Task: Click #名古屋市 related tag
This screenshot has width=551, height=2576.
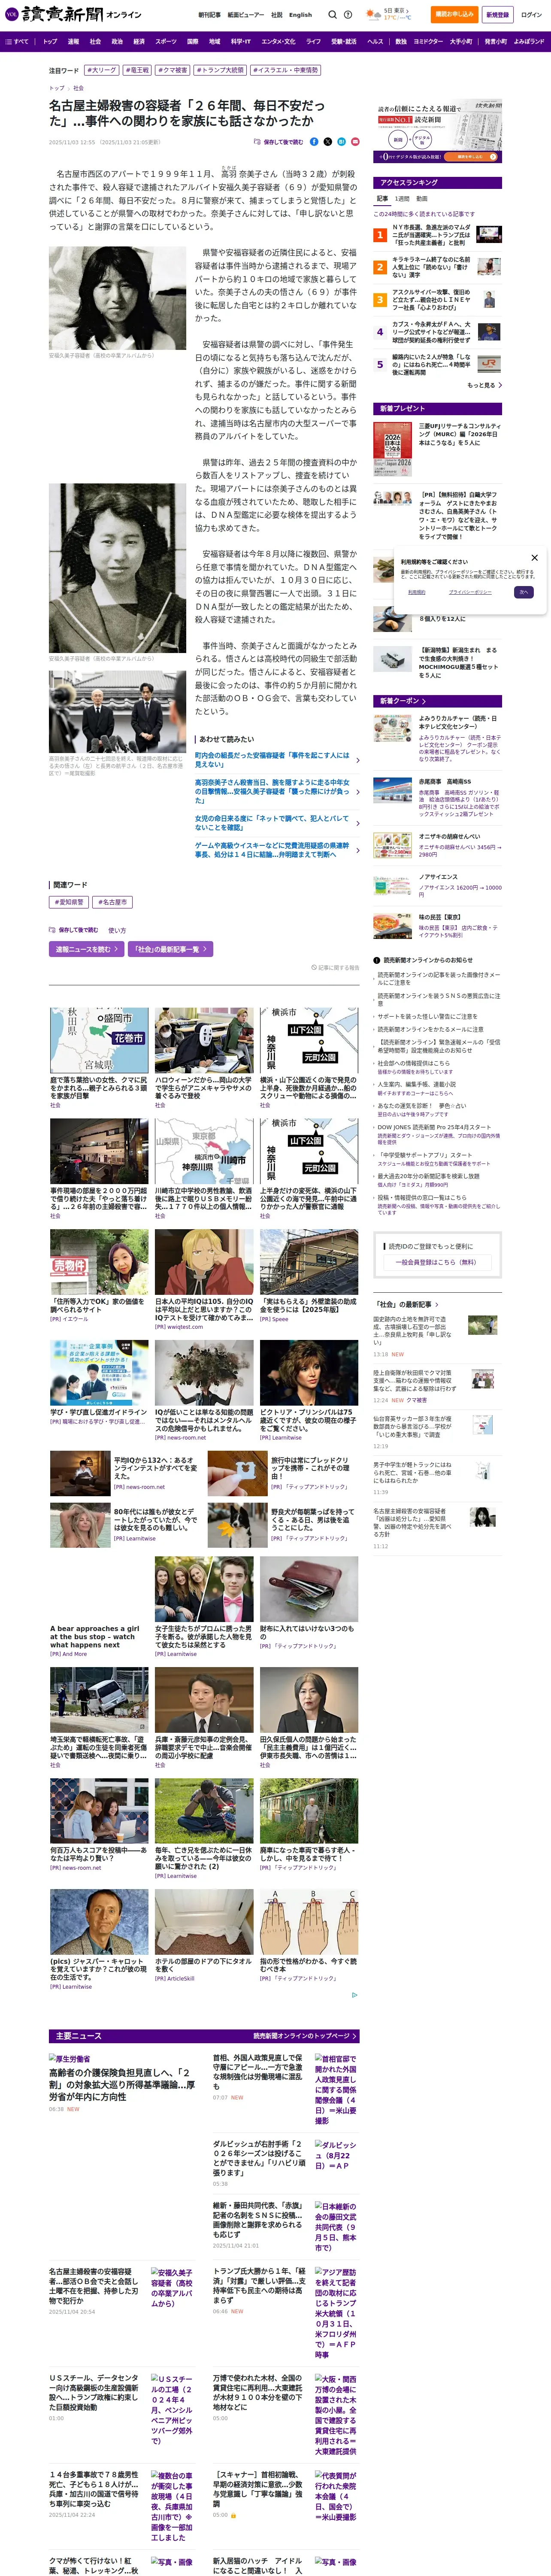Action: coord(112,902)
